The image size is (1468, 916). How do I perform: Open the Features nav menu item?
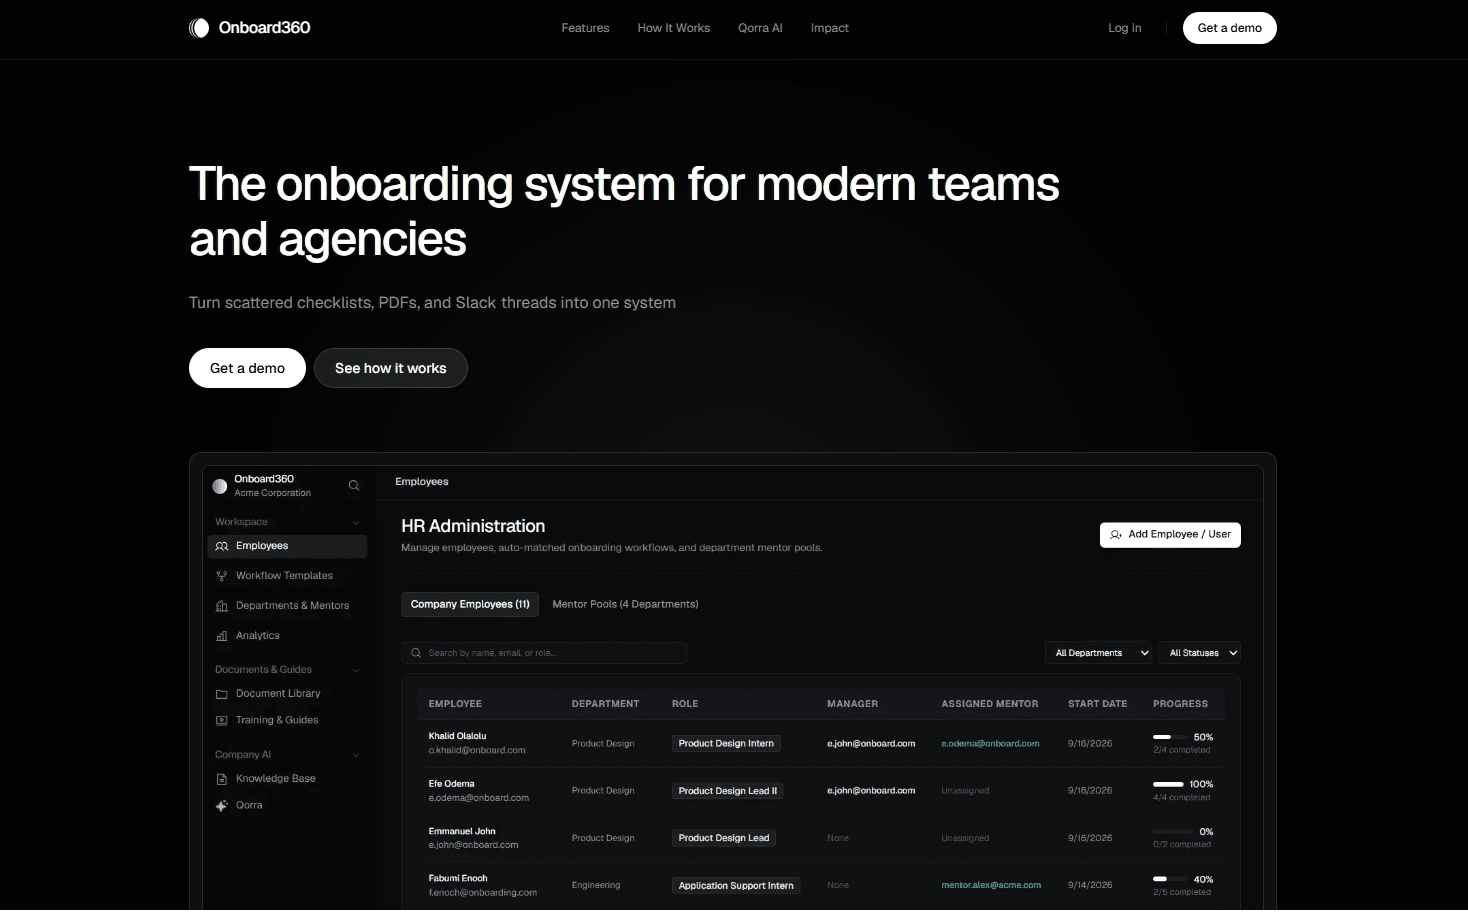(585, 28)
